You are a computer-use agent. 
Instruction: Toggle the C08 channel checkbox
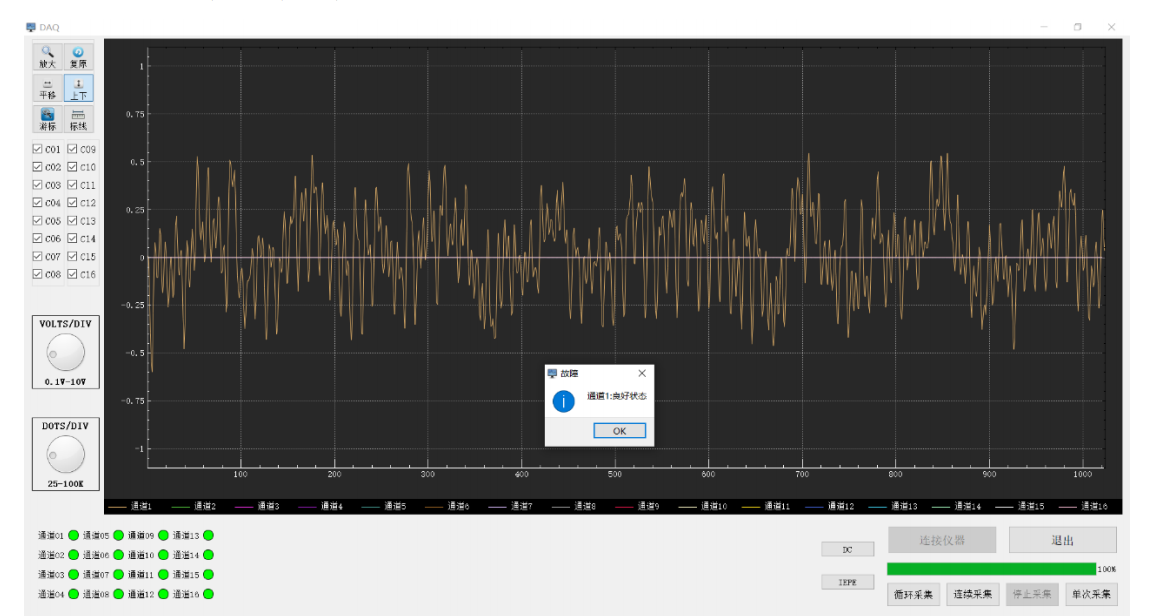37,274
